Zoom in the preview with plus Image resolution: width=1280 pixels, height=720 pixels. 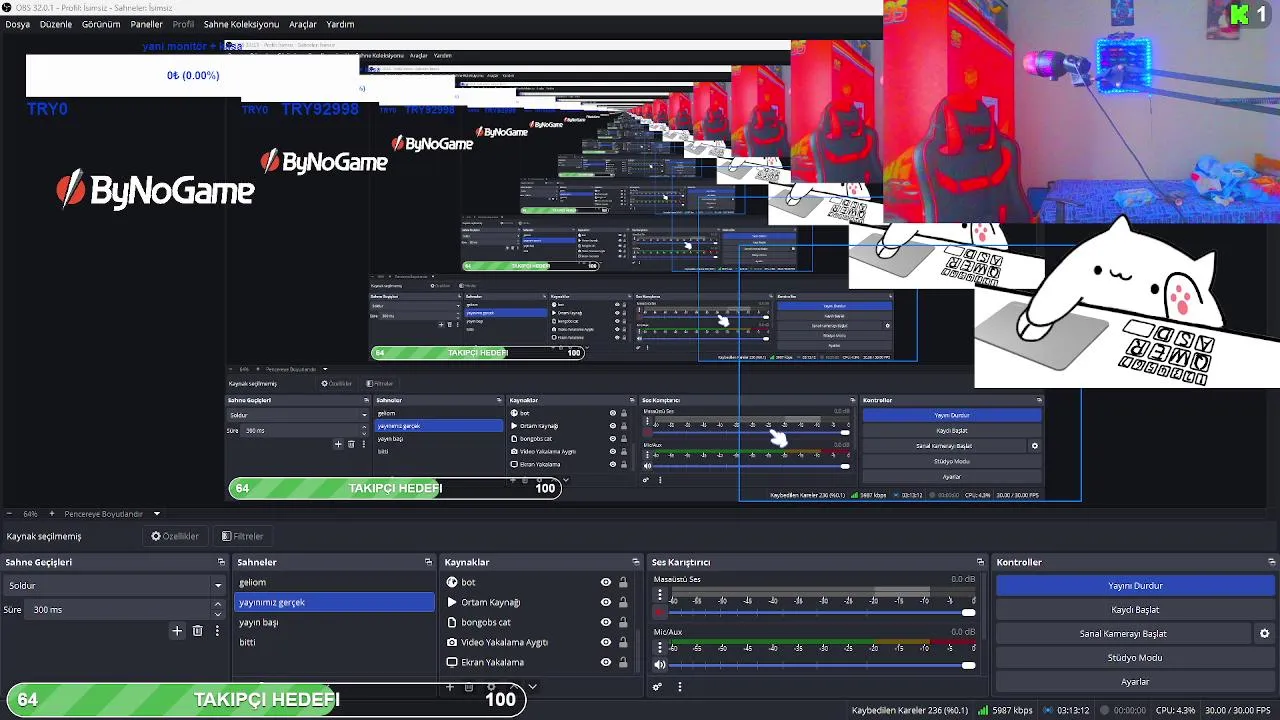tap(53, 514)
